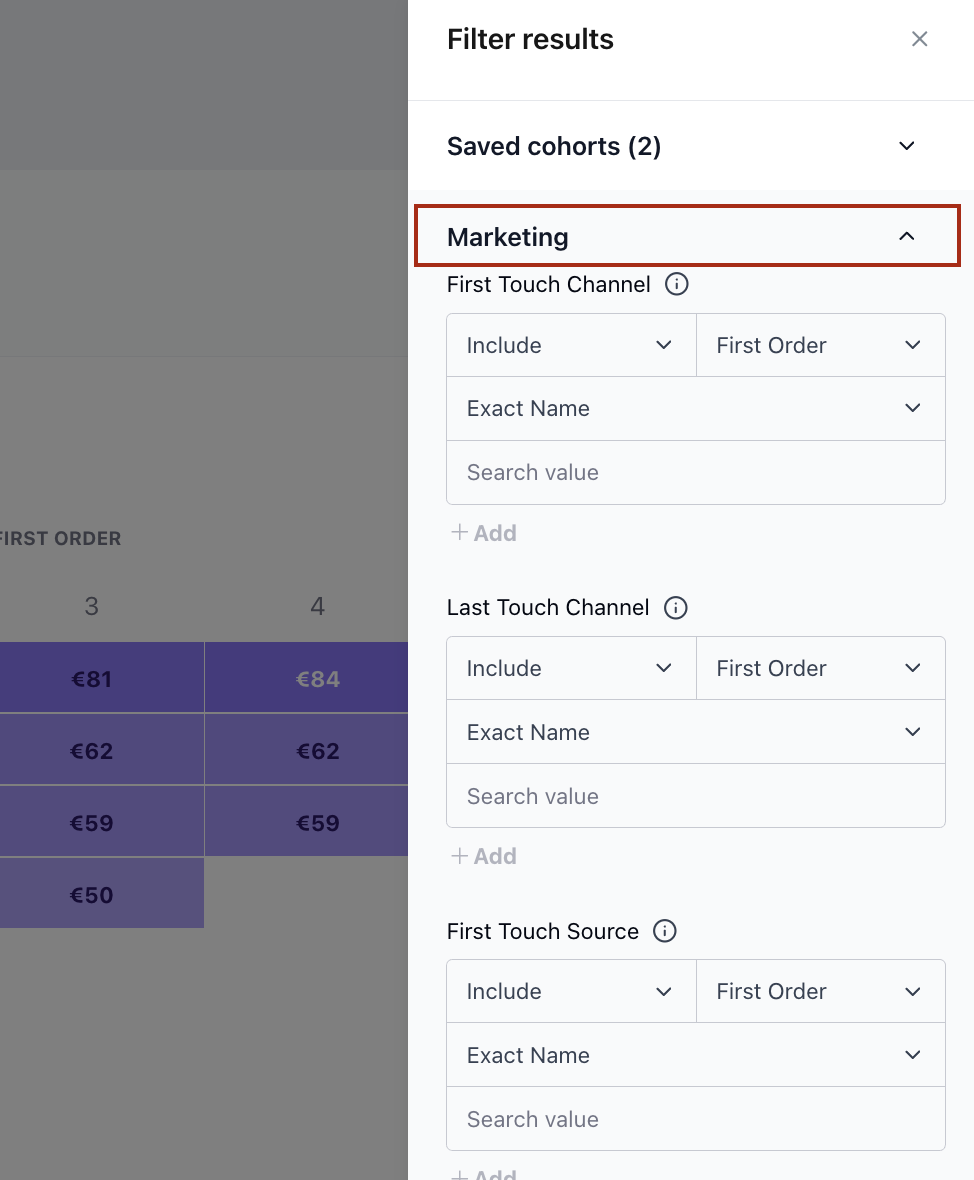The width and height of the screenshot is (974, 1180).
Task: Open First Order dropdown under First Touch Source
Action: click(820, 992)
